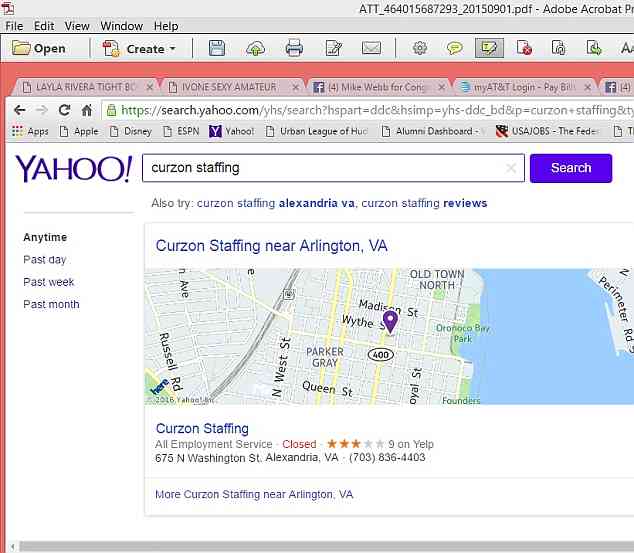The width and height of the screenshot is (634, 553).
Task: Click the horizontal scrollbar at bottom
Action: click(x=327, y=547)
